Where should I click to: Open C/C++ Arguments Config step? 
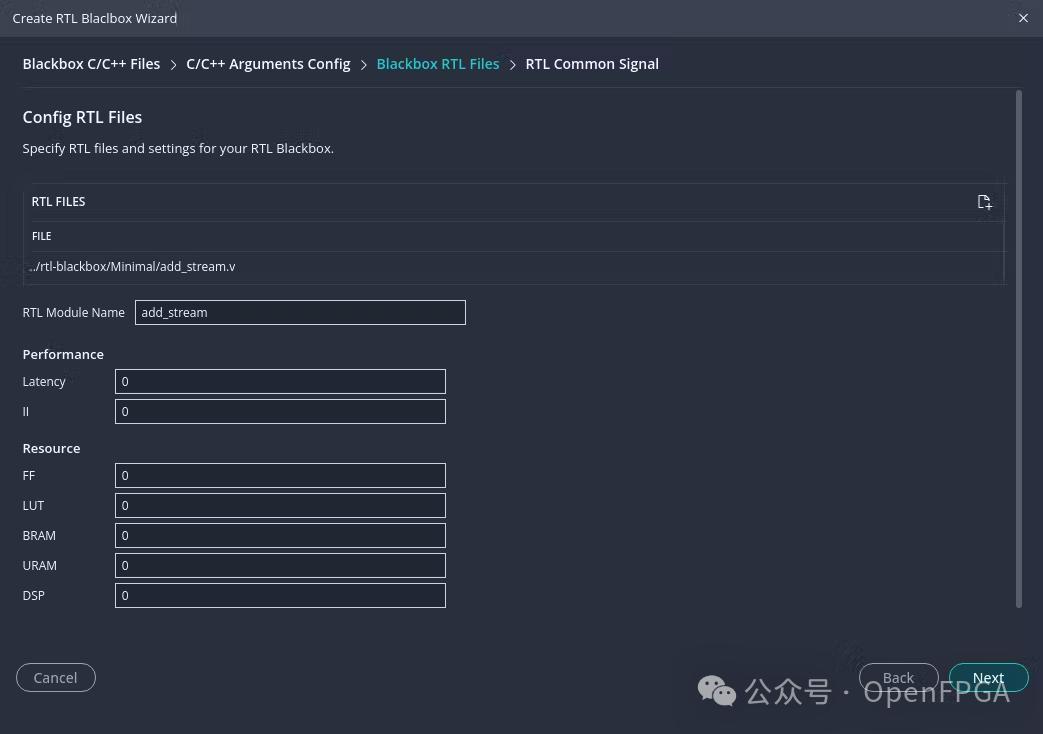[x=268, y=64]
